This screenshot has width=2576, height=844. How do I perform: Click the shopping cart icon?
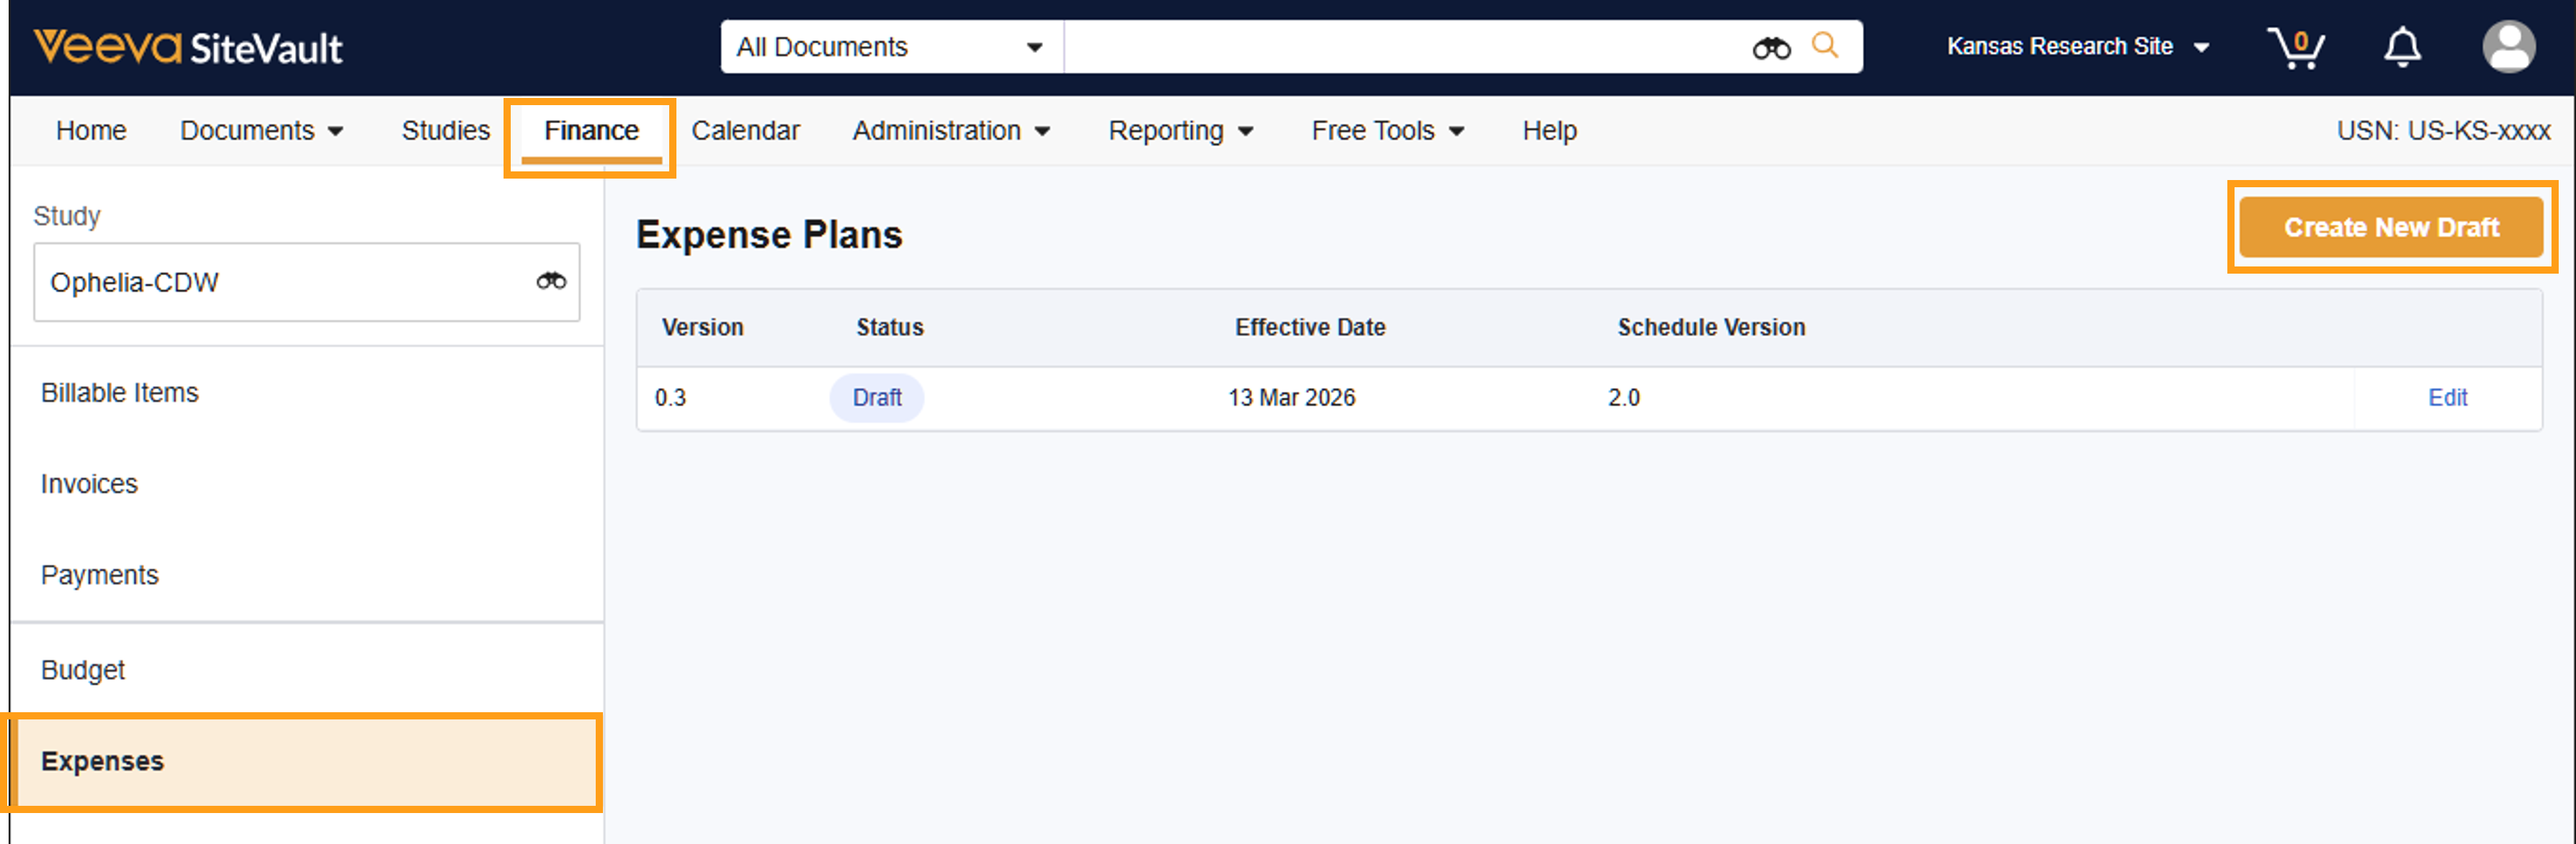(2295, 47)
